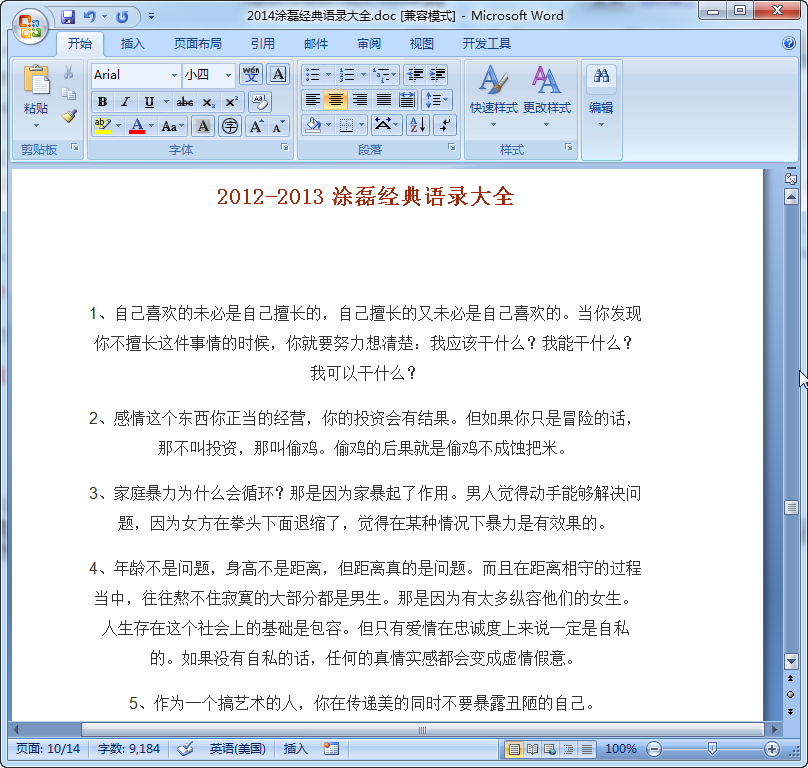This screenshot has width=808, height=768.
Task: Open the 粘贴 dropdown arrow
Action: coord(36,125)
